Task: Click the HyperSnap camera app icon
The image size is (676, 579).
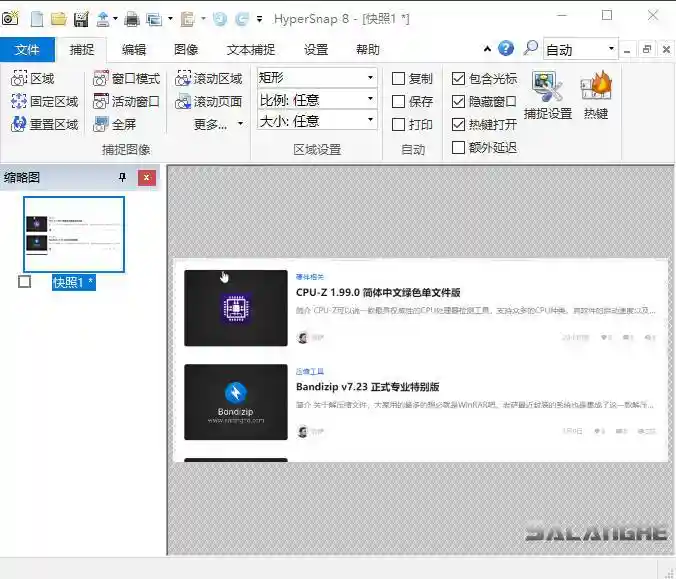Action: click(x=10, y=19)
